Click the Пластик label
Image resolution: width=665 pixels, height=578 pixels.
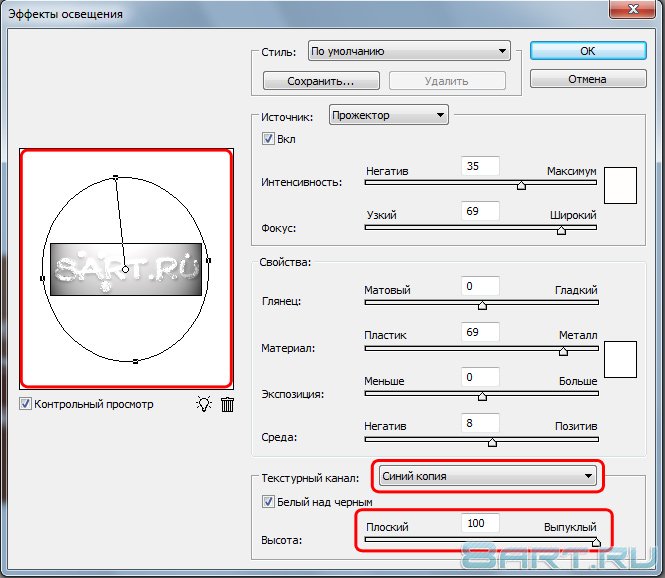pyautogui.click(x=385, y=335)
